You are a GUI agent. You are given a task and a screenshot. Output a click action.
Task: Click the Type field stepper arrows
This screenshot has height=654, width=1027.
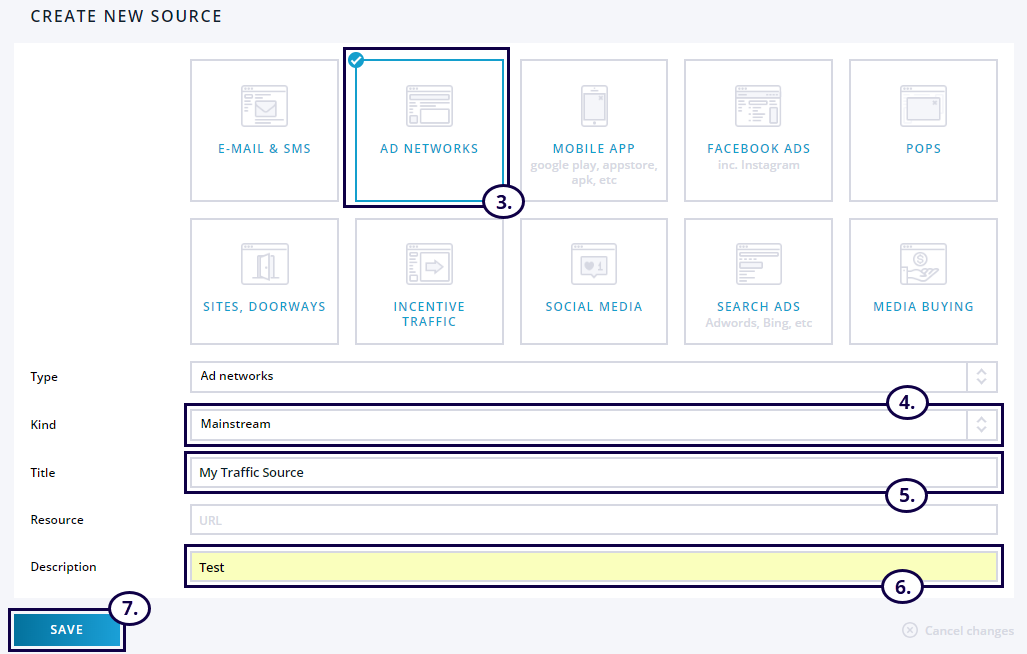(x=981, y=376)
